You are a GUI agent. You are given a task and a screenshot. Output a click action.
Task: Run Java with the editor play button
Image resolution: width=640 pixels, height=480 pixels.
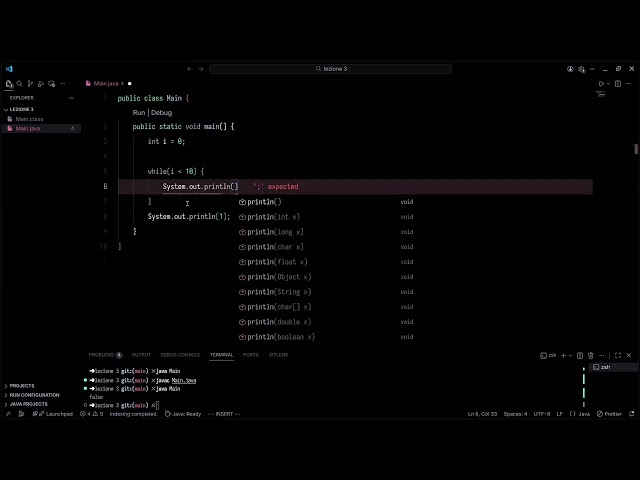pyautogui.click(x=601, y=84)
